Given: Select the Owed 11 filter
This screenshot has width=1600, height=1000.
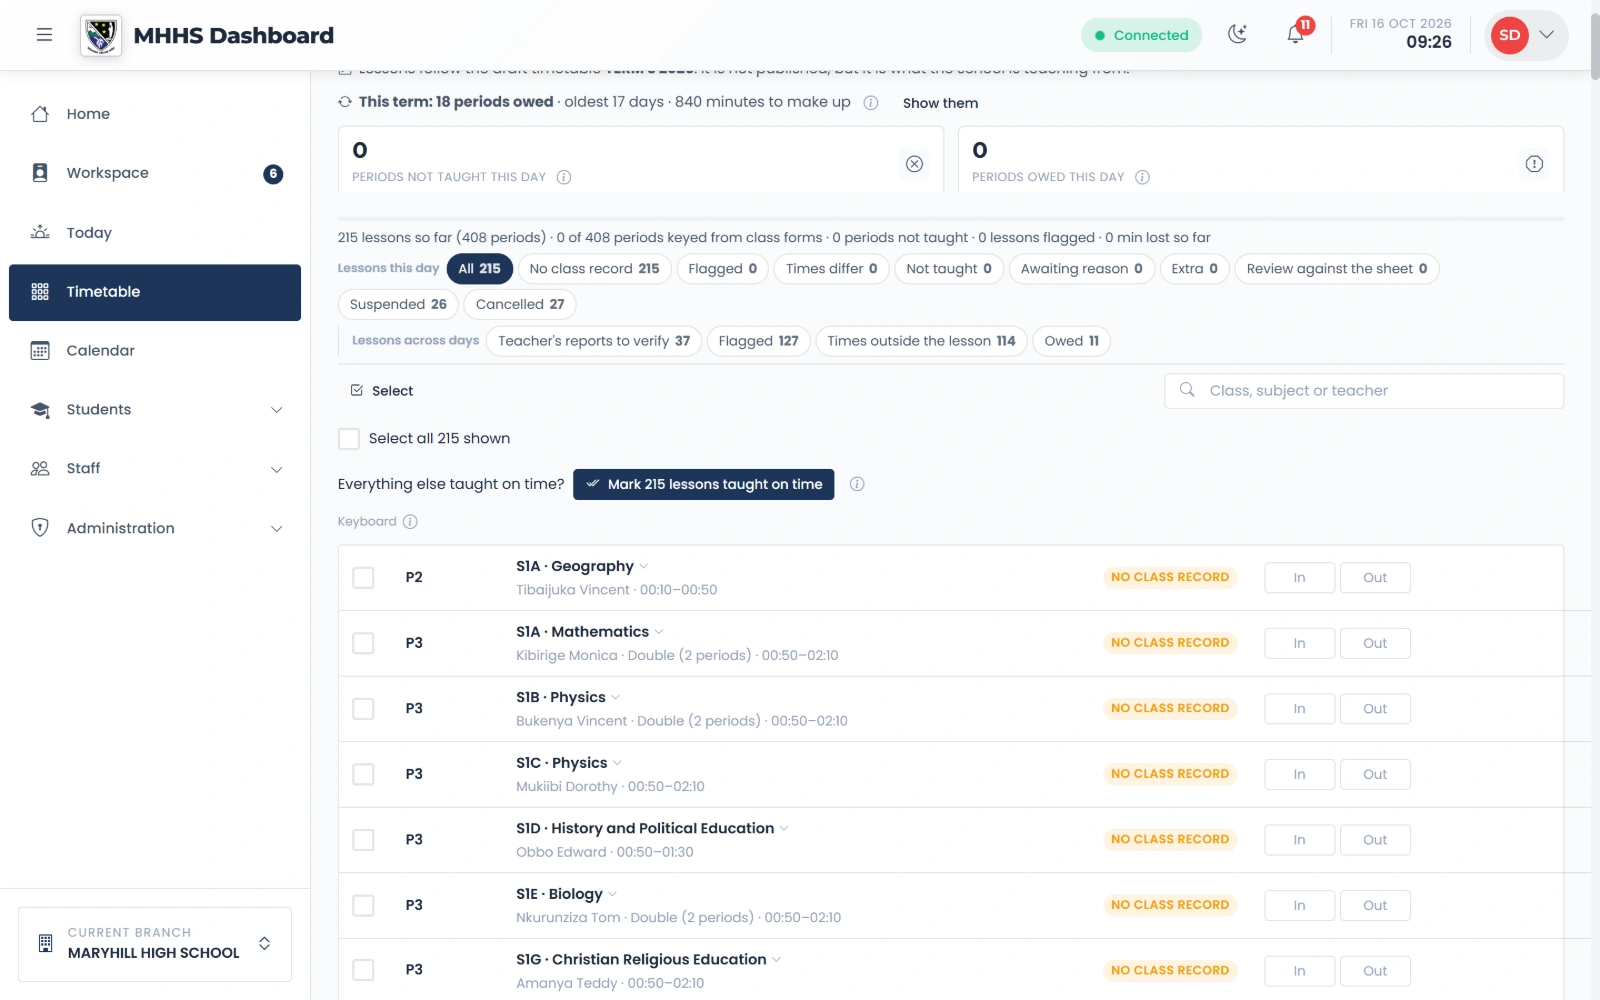Looking at the screenshot, I should pos(1071,341).
